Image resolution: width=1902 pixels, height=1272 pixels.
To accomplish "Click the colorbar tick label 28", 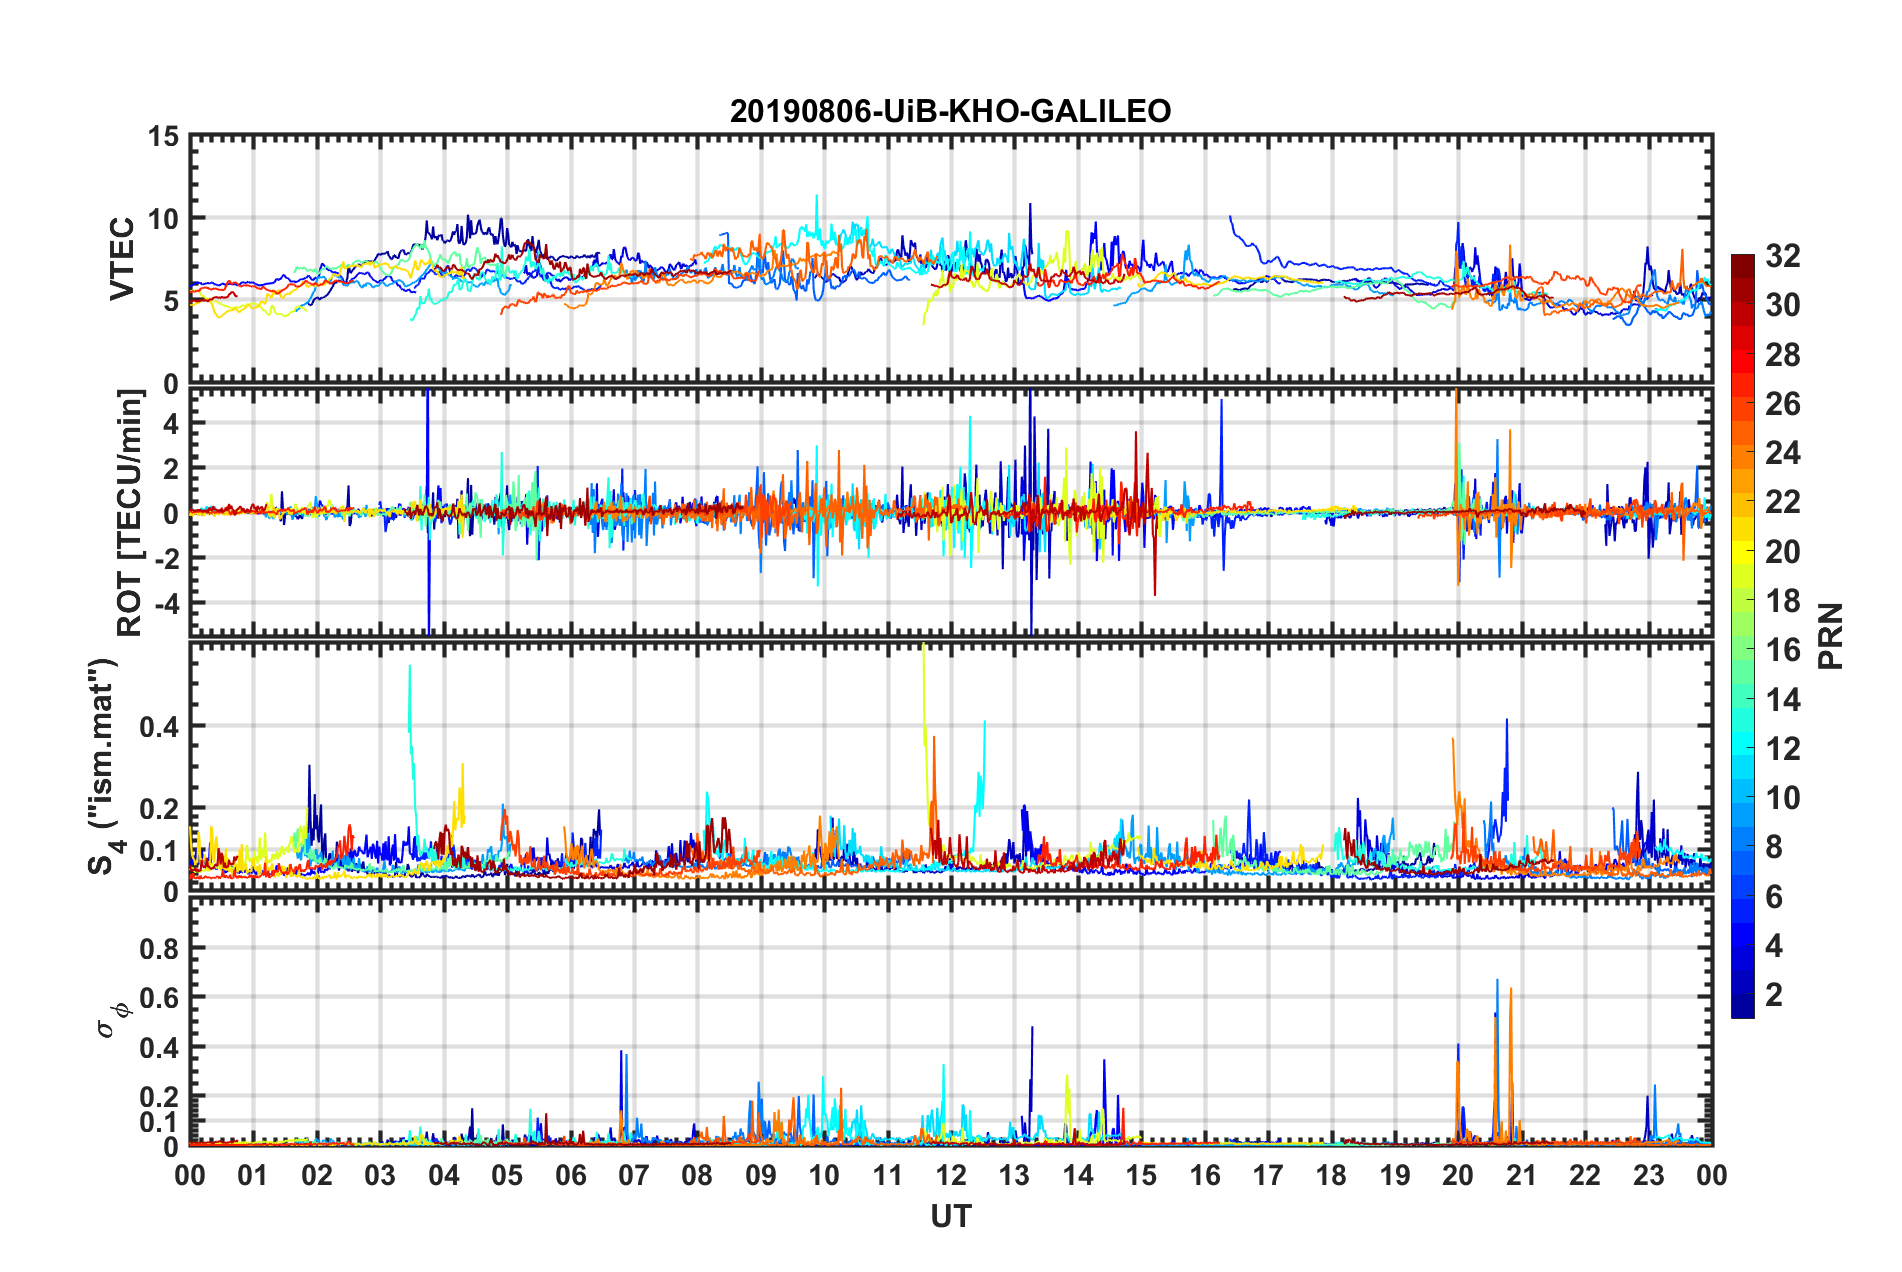I will tap(1782, 355).
